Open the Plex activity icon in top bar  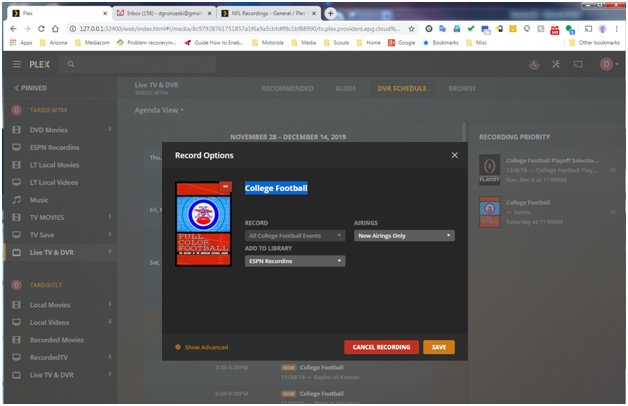tap(534, 64)
